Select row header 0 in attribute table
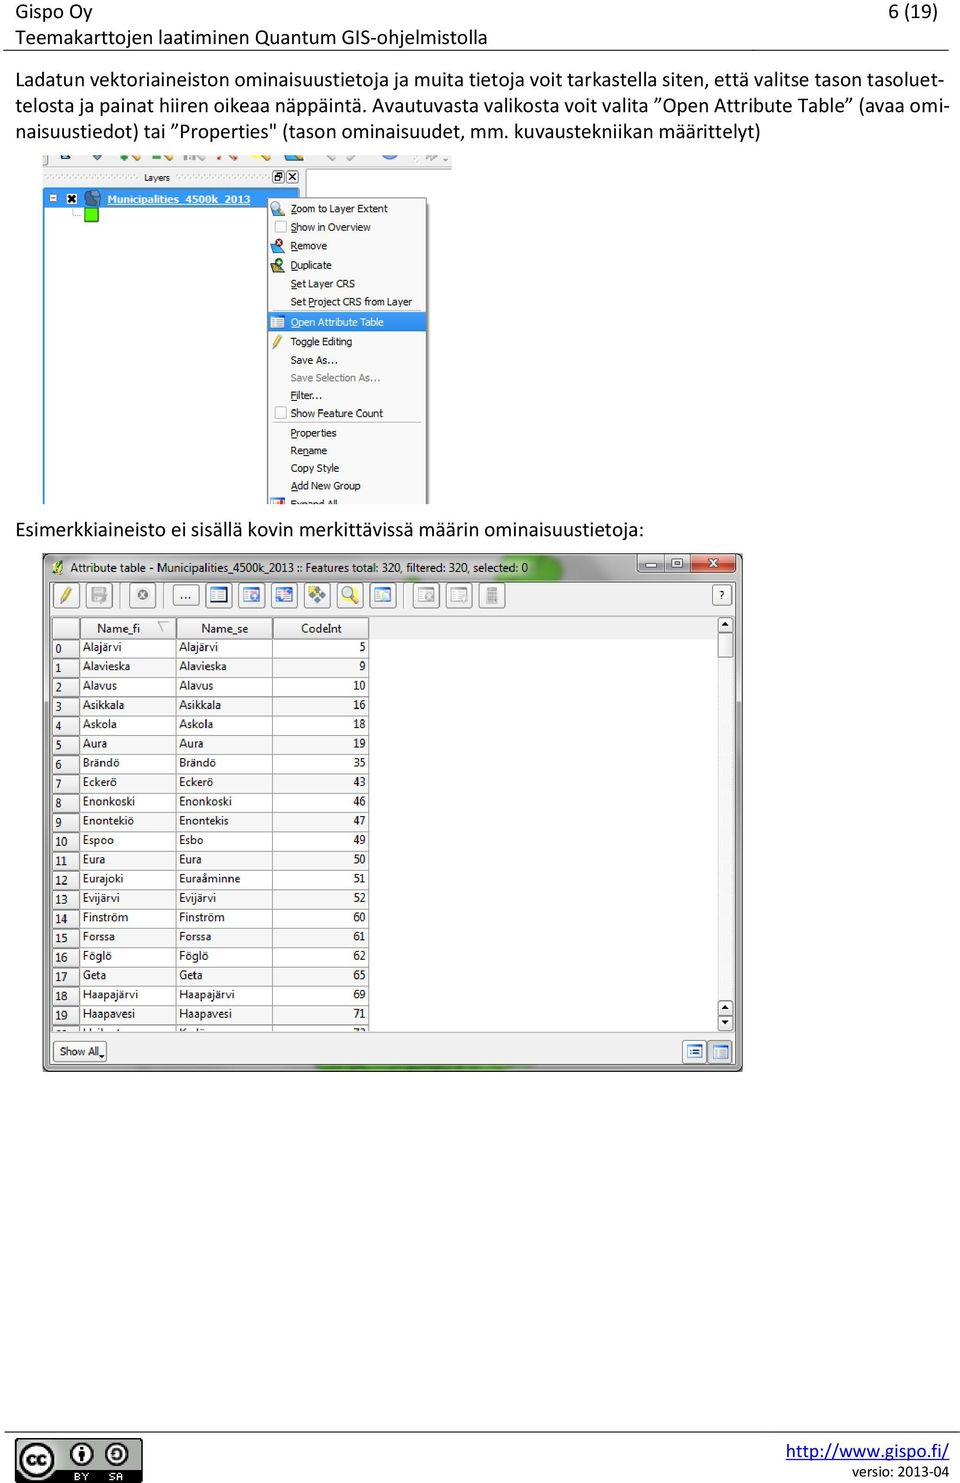The image size is (960, 1483). (x=66, y=648)
